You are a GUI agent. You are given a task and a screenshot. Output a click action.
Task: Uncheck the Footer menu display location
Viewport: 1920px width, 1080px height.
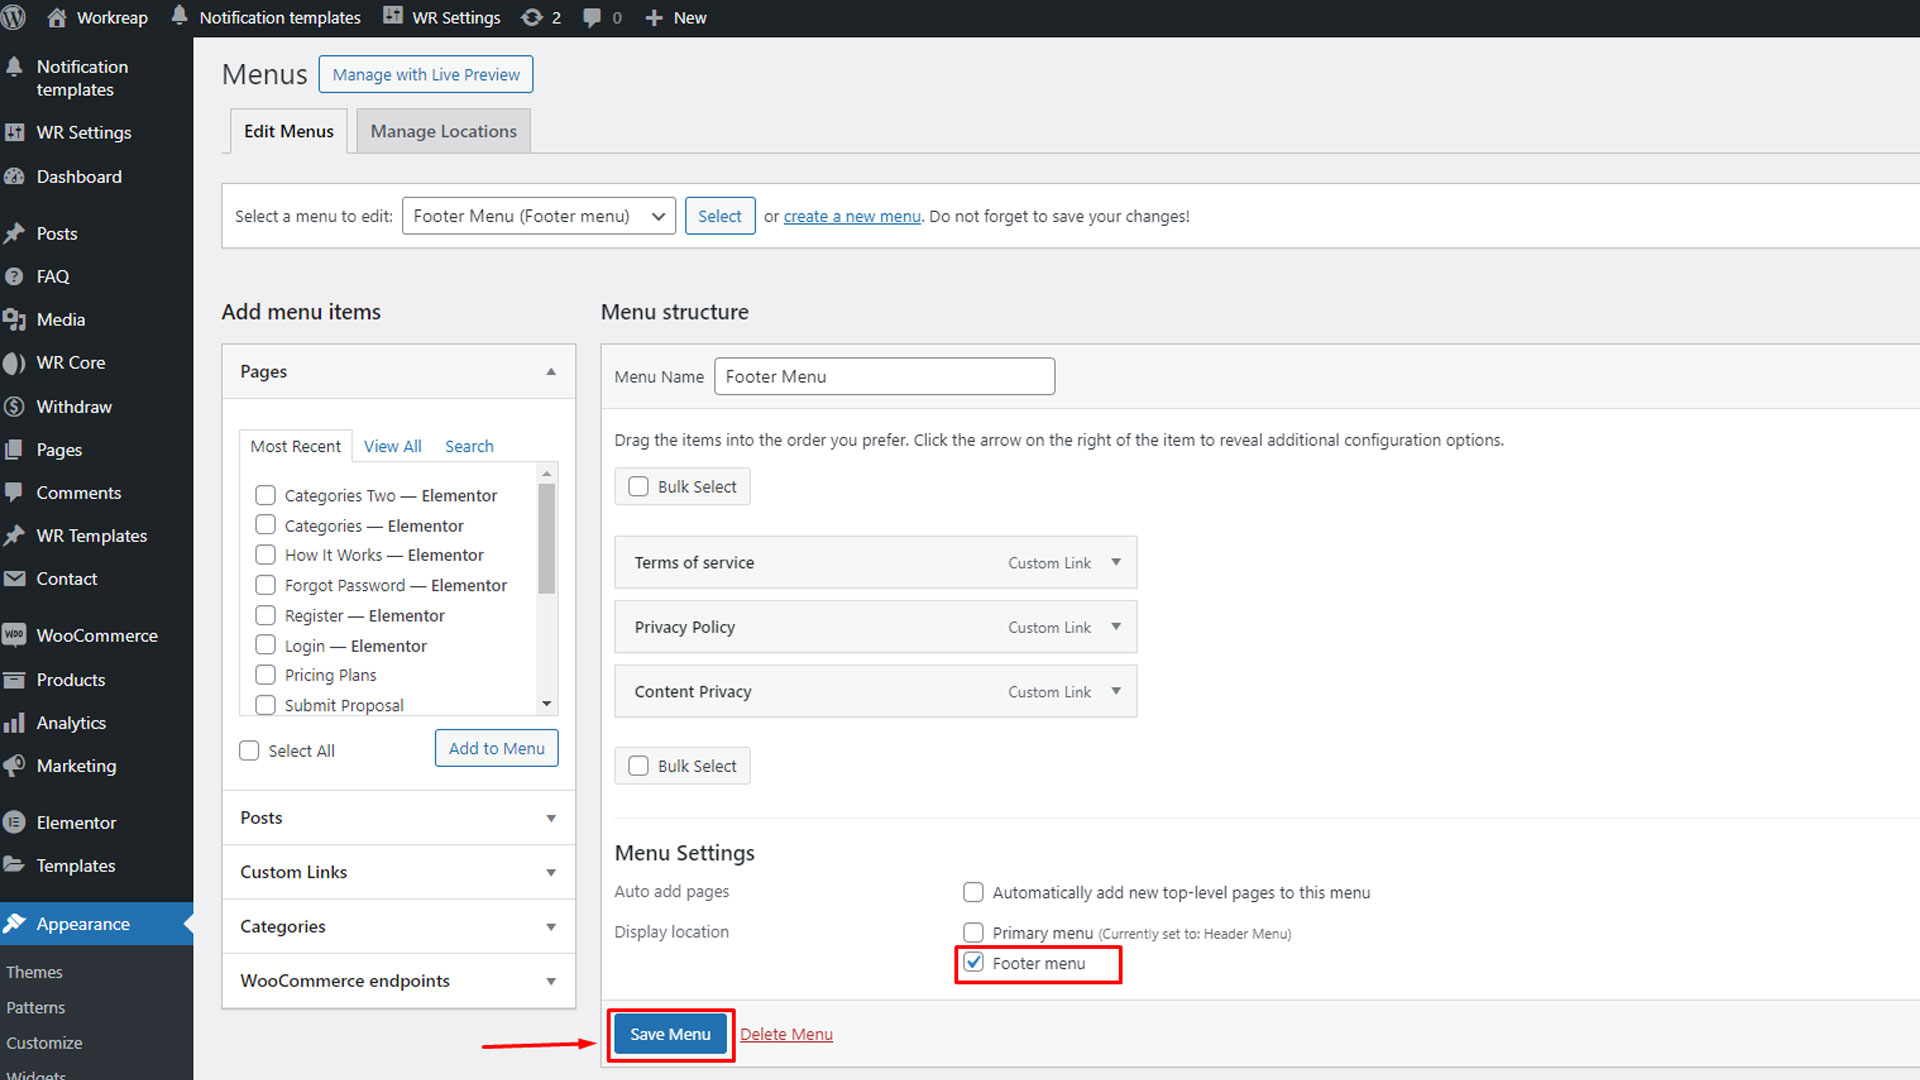point(973,962)
